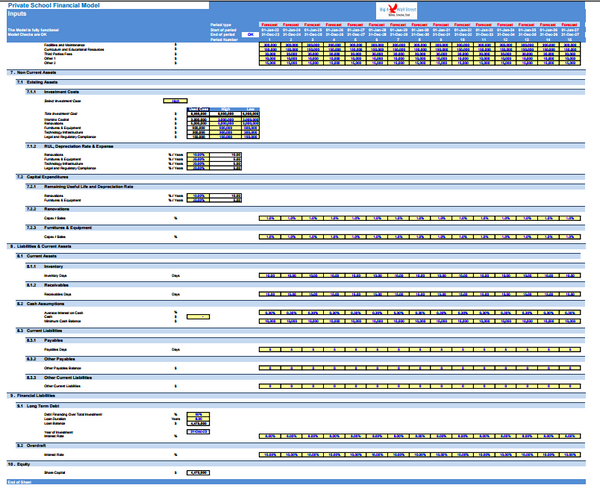600x494 pixels.
Task: Select first Inventory Days forecast cell
Action: point(270,273)
